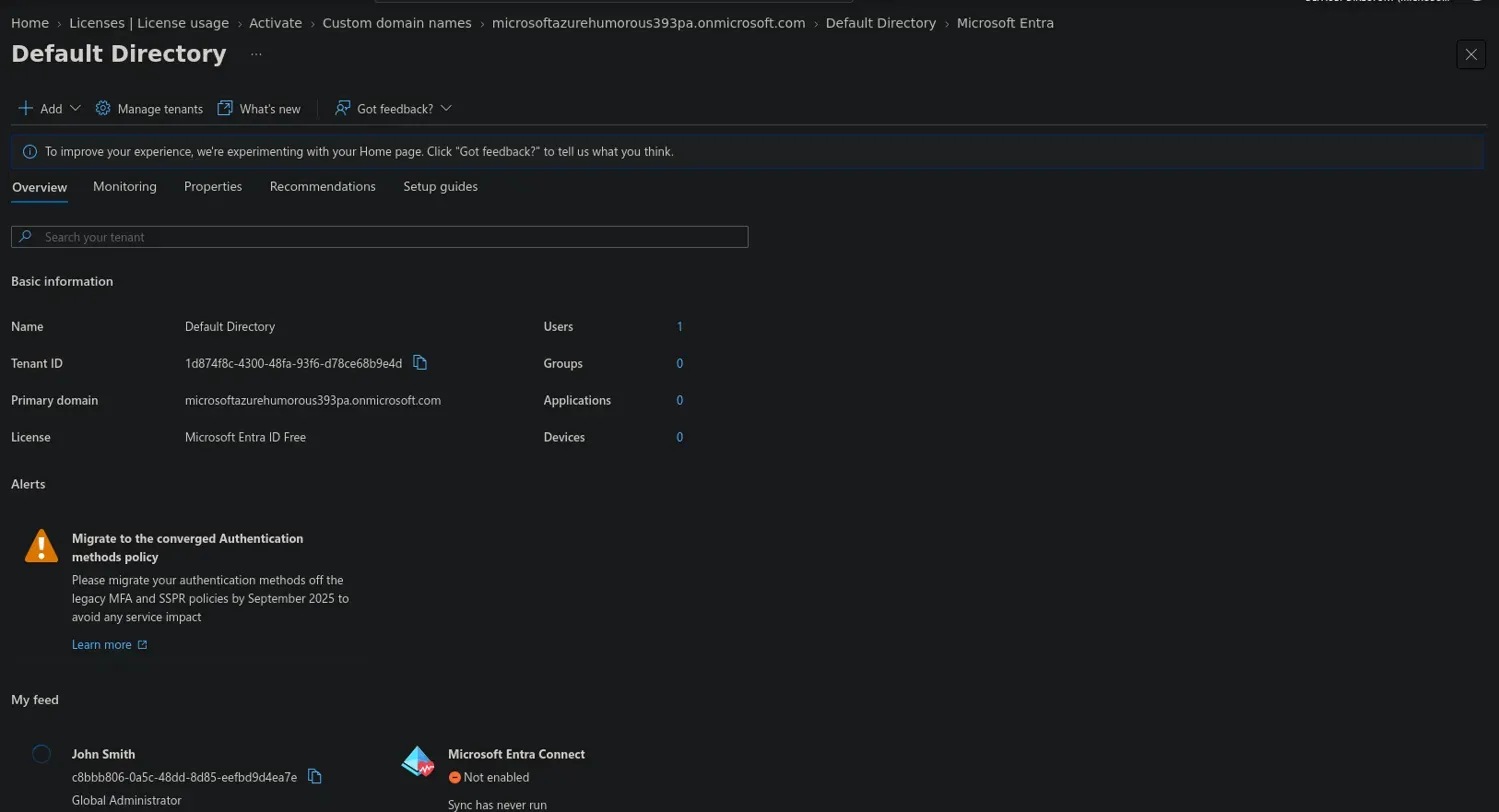
Task: Open the Add dropdown menu
Action: (50, 108)
